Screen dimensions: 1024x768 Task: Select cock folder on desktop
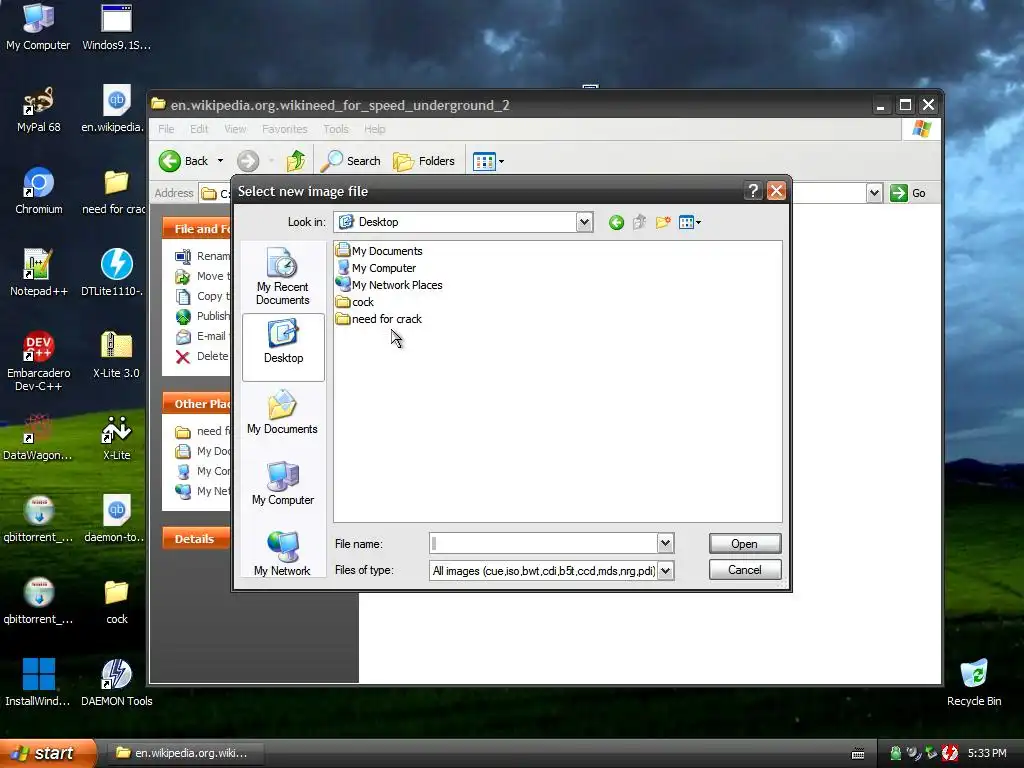(116, 601)
